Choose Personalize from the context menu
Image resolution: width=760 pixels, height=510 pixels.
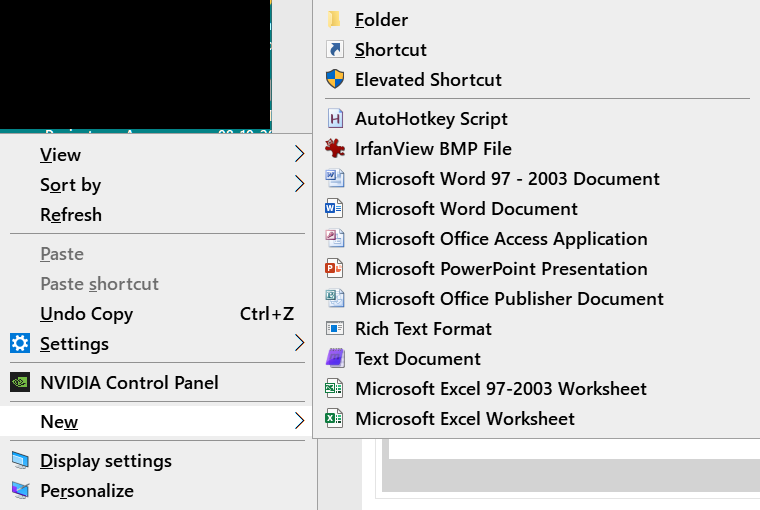pos(158,491)
